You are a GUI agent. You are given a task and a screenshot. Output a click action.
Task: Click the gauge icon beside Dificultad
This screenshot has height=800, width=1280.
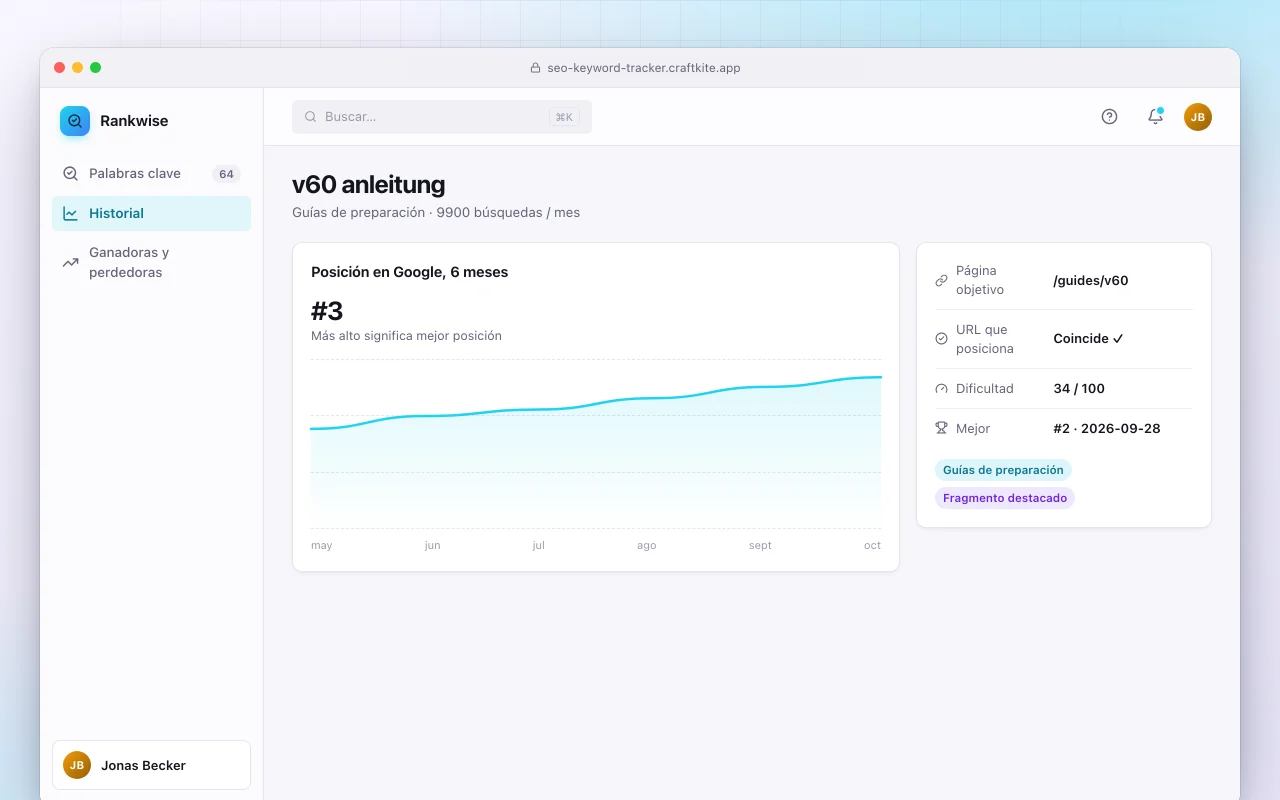[941, 389]
